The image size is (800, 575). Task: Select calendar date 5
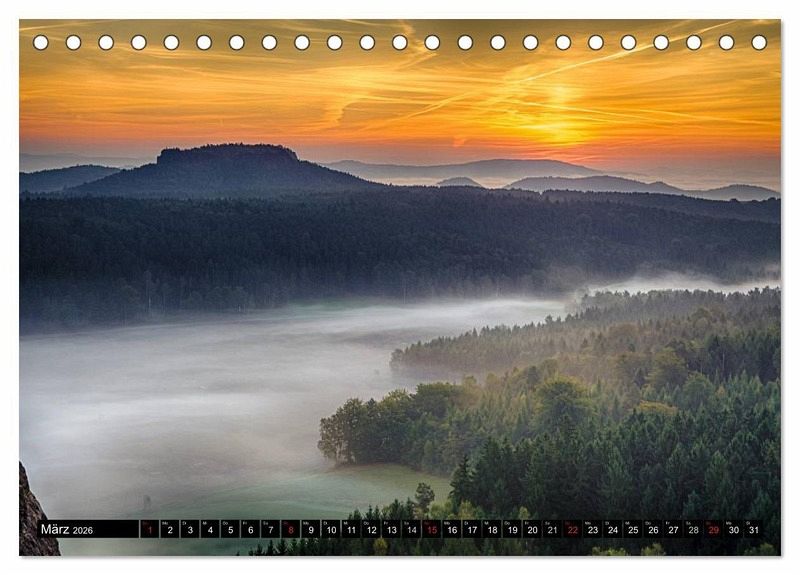point(230,529)
